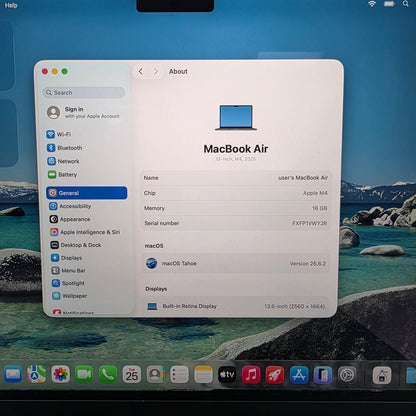The image size is (416, 416).
Task: Open Bluetooth settings in the sidebar
Action: tap(65, 148)
